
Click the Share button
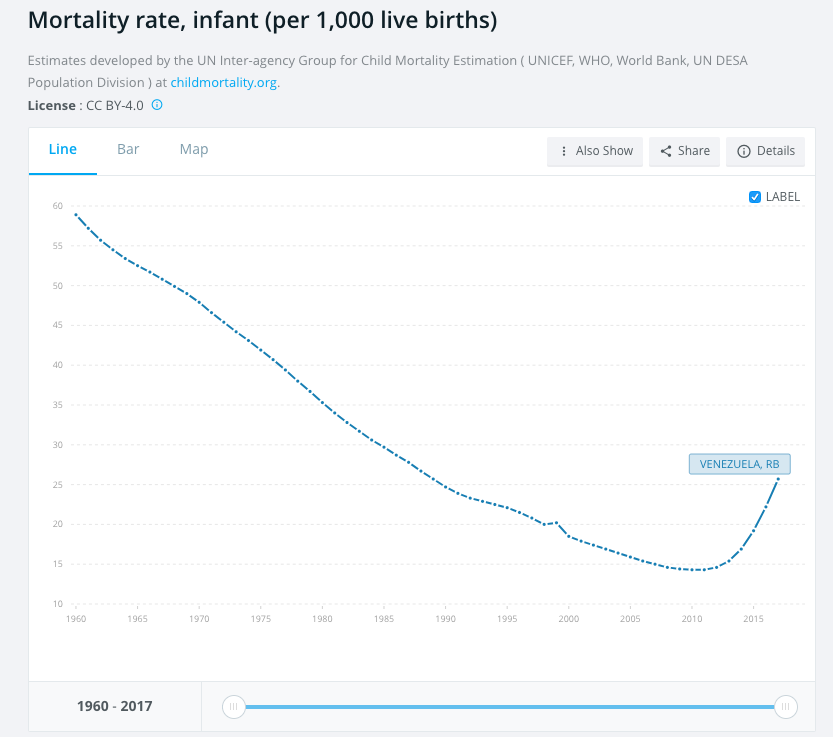[x=685, y=151]
